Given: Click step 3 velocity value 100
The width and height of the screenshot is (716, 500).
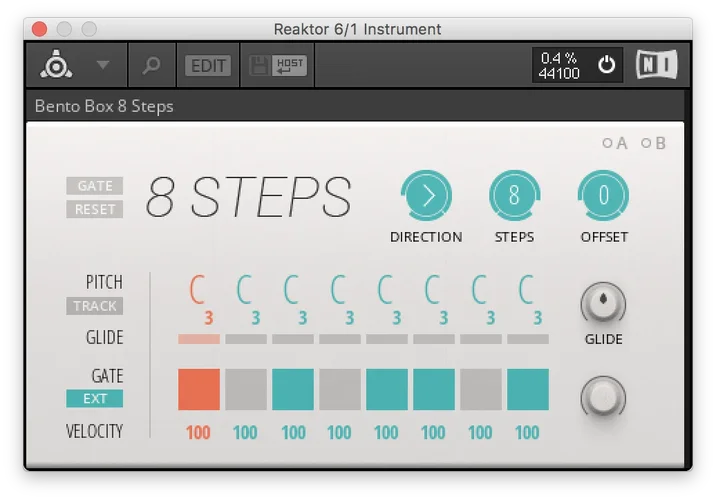Looking at the screenshot, I should (293, 432).
